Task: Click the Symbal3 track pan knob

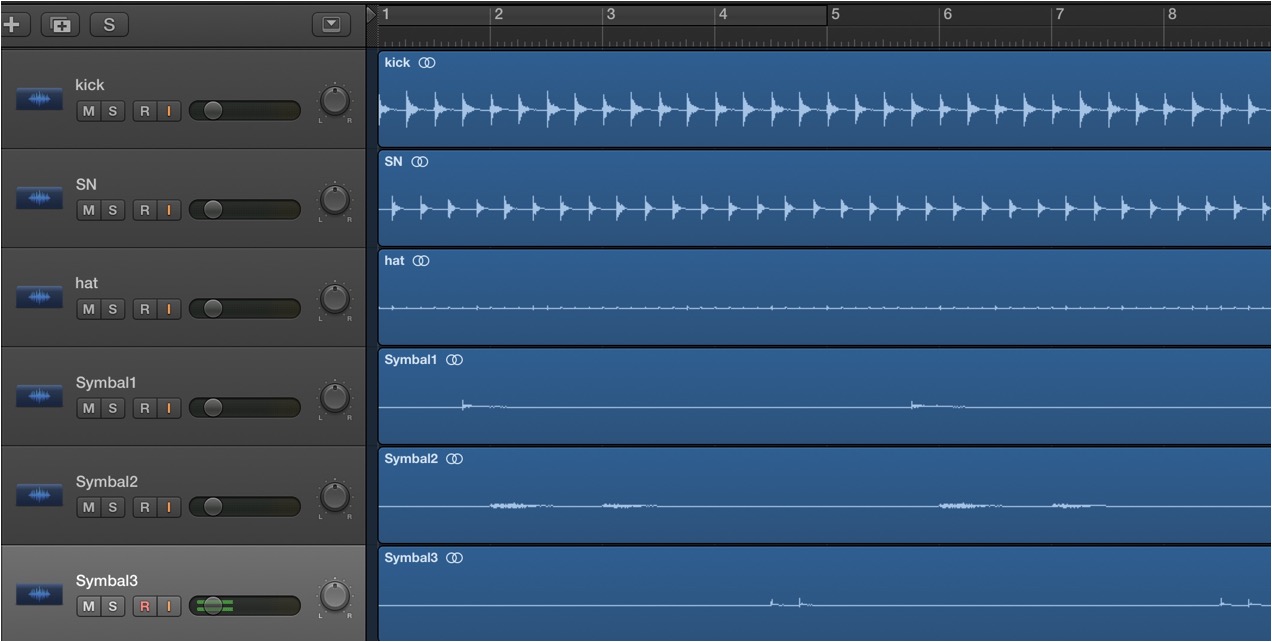Action: point(335,596)
